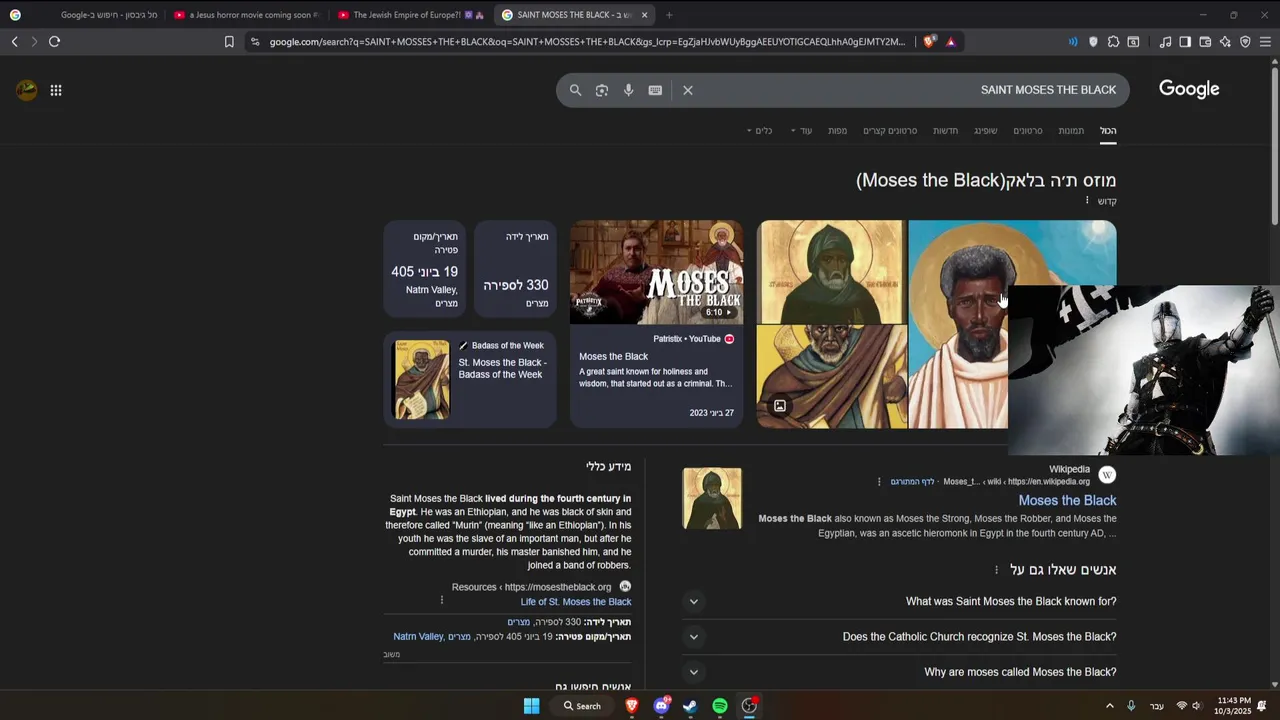Switch the עבר keyboard language indicator
The image size is (1280, 720).
coord(1157,706)
